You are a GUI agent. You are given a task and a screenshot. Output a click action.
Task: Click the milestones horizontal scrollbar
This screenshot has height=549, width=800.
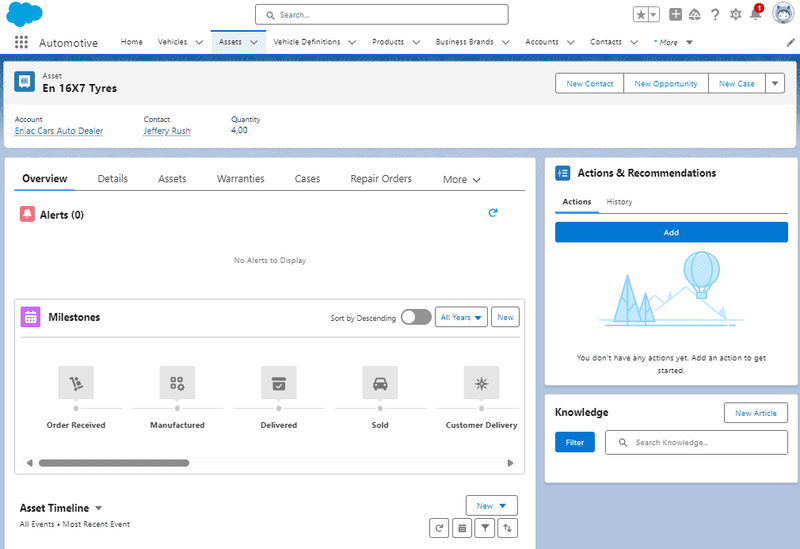(x=114, y=463)
